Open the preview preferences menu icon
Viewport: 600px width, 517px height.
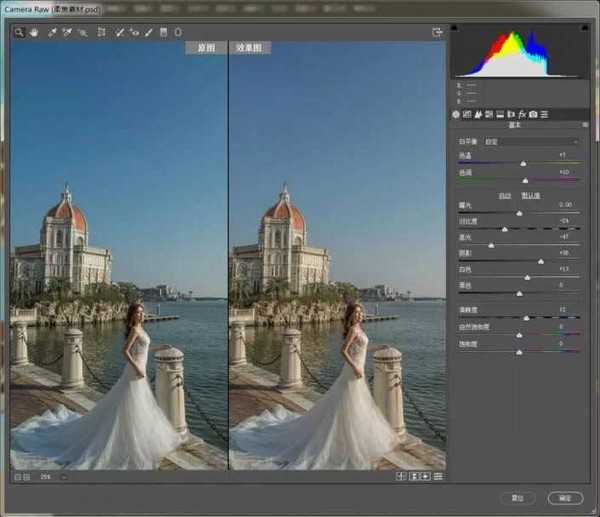click(439, 476)
